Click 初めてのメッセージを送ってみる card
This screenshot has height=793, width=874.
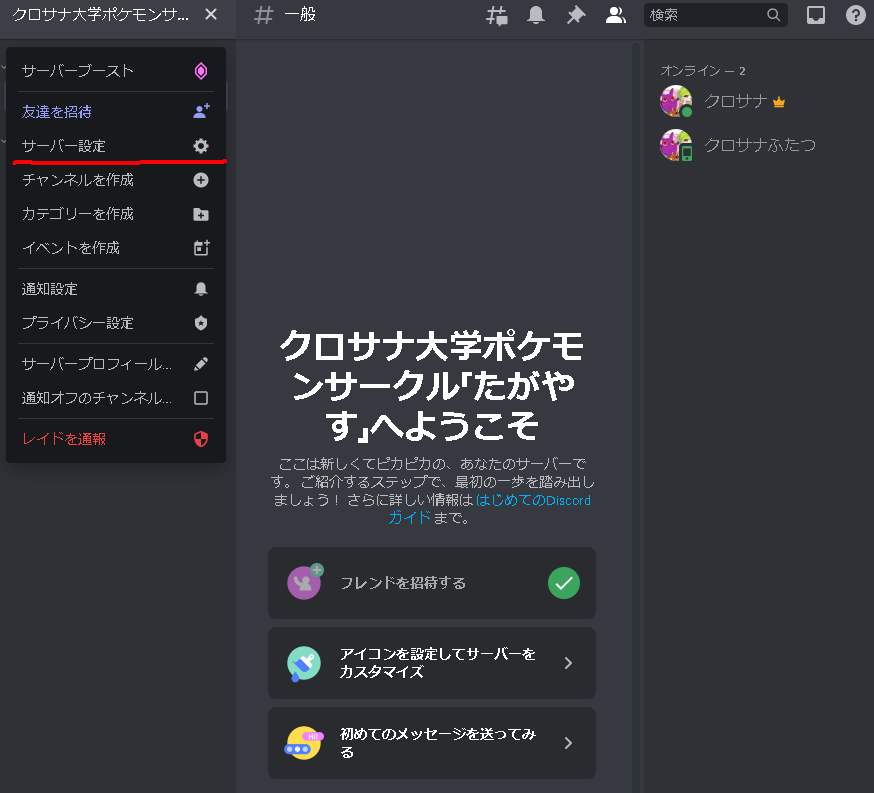tap(432, 743)
